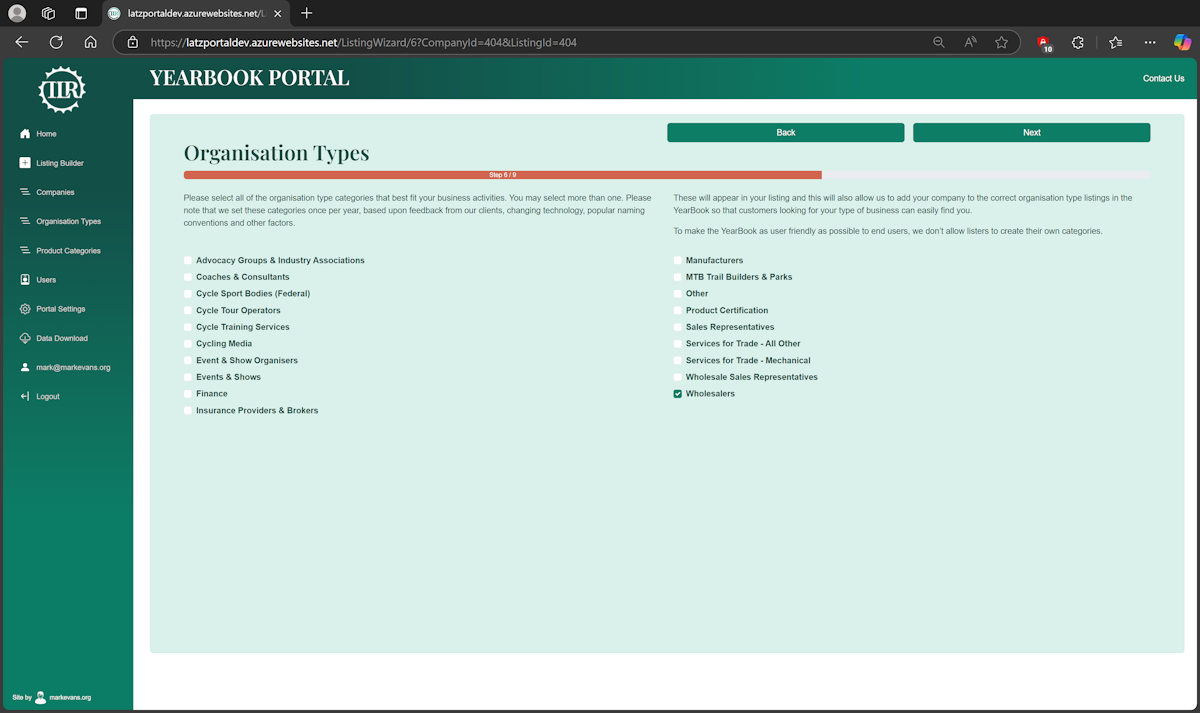Check Cycling Media
This screenshot has height=713, width=1200.
pos(188,344)
